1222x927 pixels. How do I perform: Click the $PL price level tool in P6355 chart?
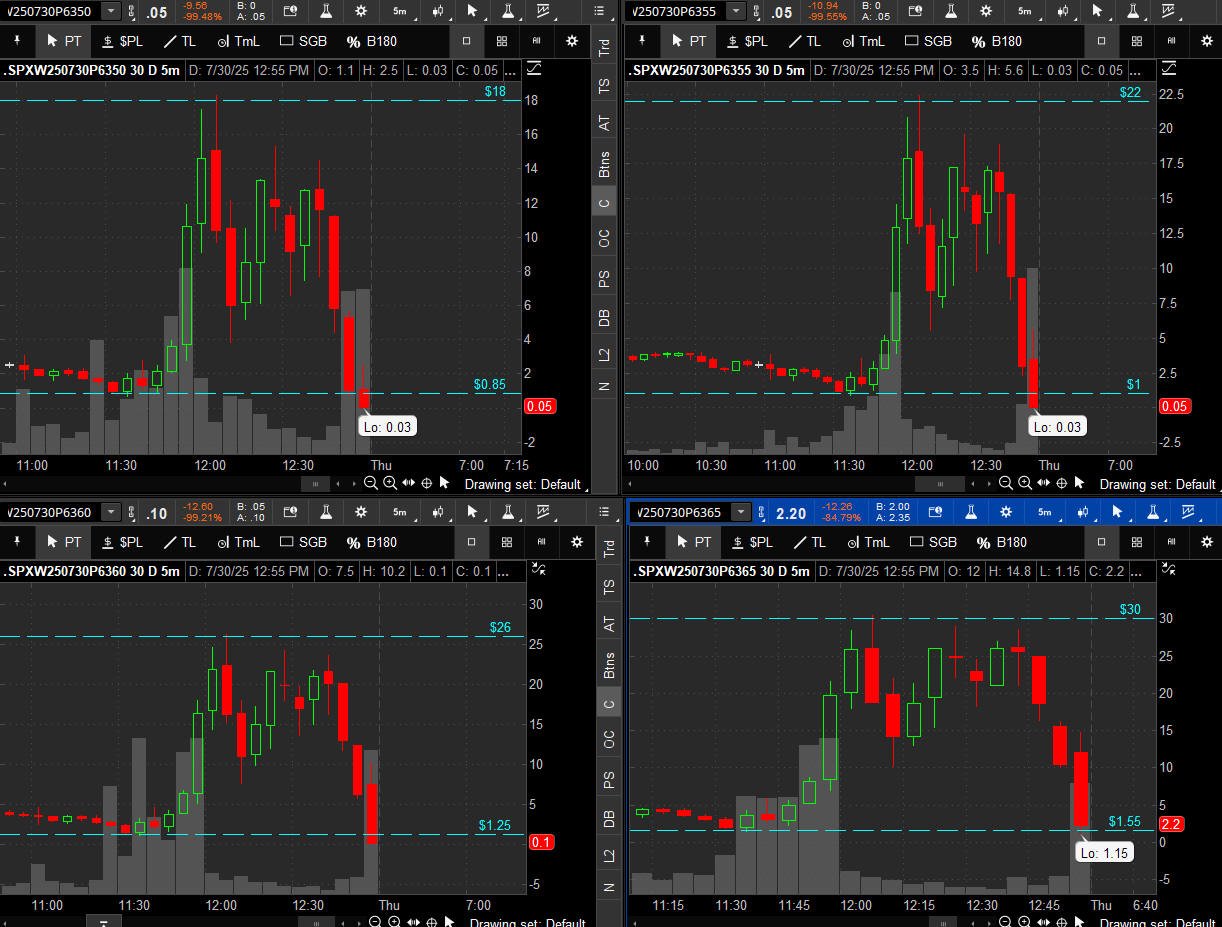(747, 41)
